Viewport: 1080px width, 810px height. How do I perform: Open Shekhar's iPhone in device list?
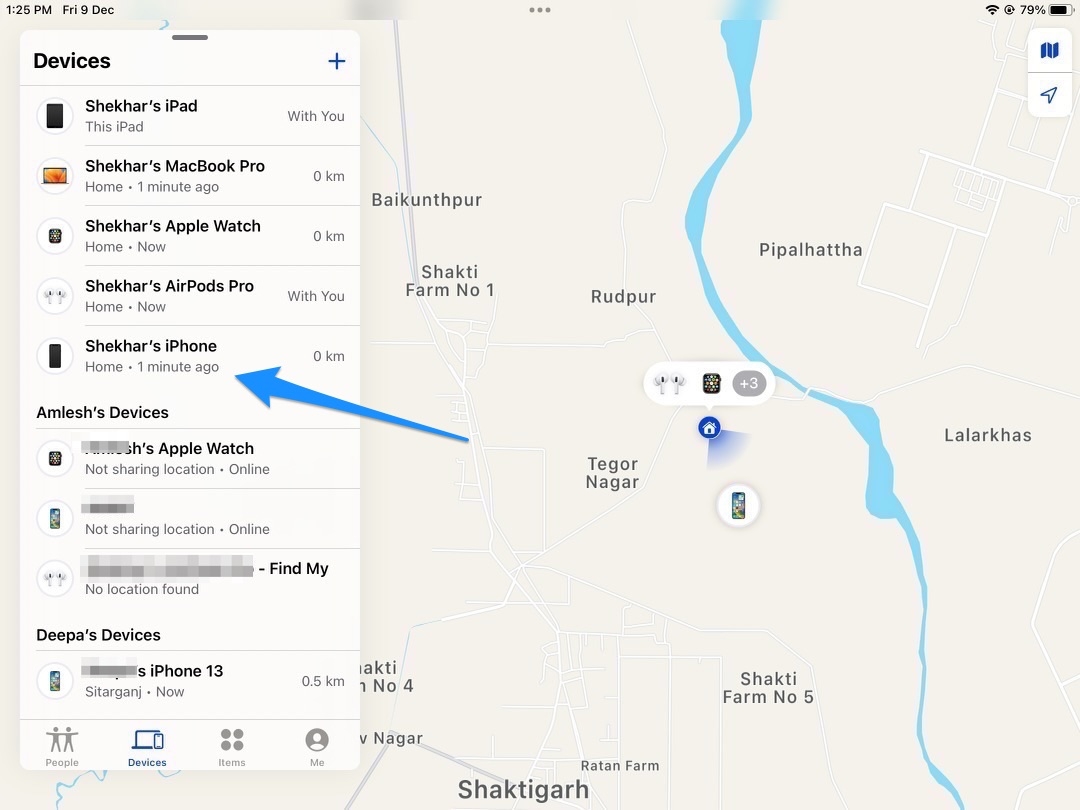click(190, 356)
